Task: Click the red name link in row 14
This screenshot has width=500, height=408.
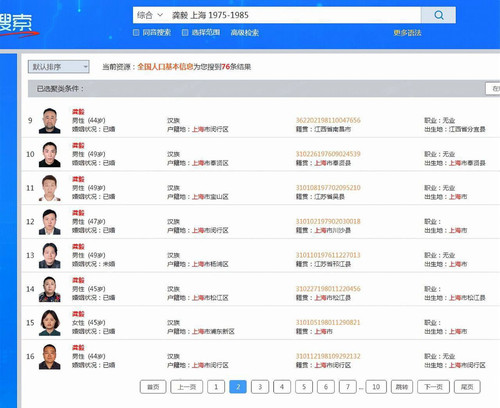Action: [x=78, y=280]
